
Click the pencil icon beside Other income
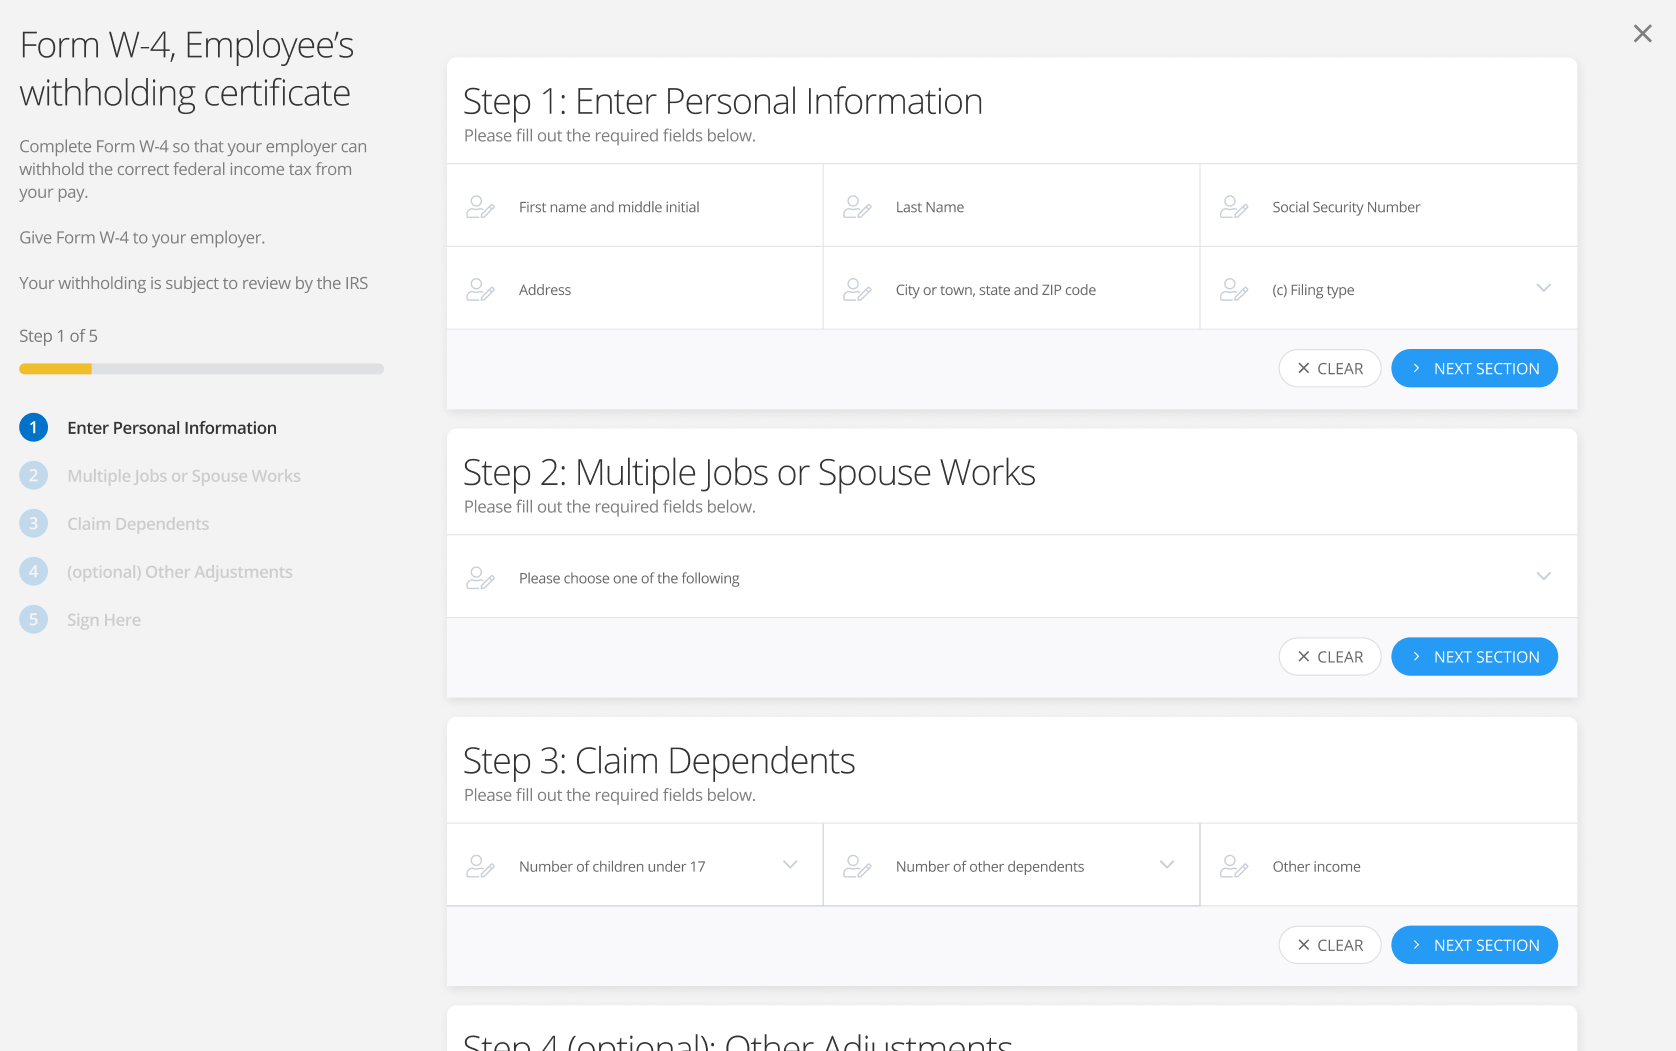pos(1233,865)
